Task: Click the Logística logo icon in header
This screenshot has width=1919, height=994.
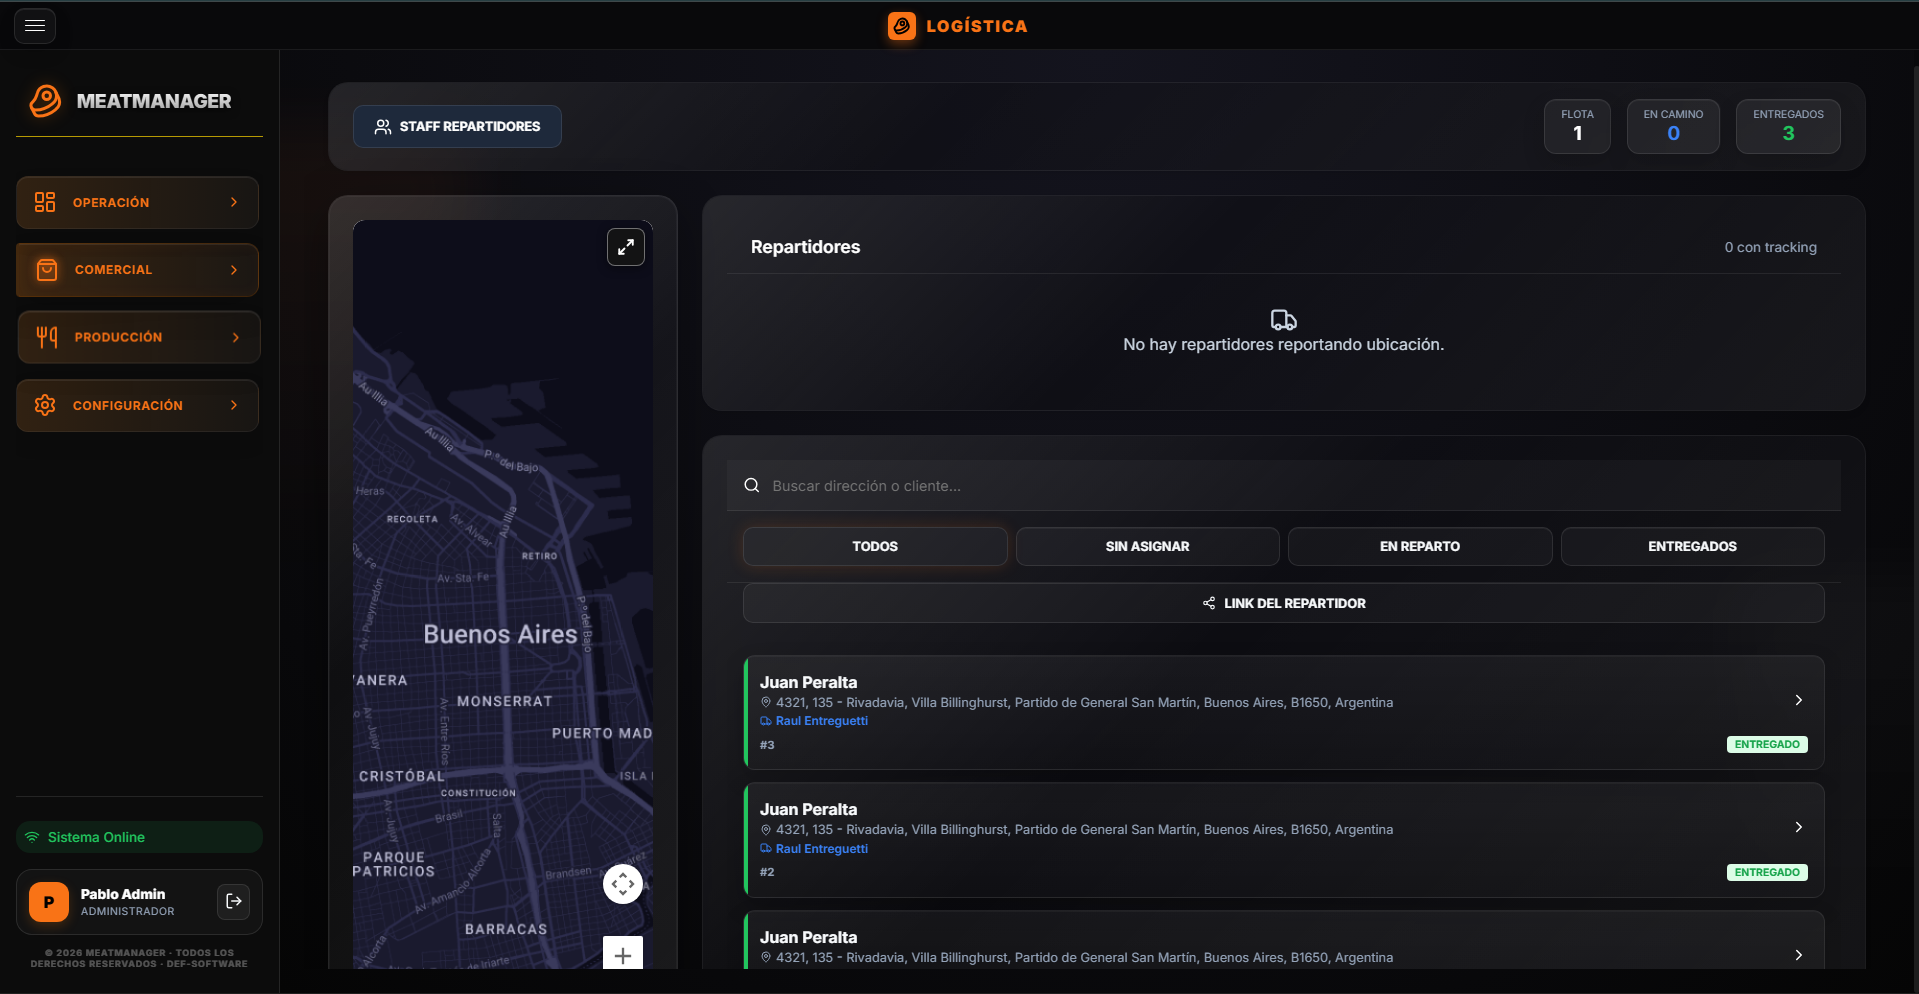Action: 901,26
